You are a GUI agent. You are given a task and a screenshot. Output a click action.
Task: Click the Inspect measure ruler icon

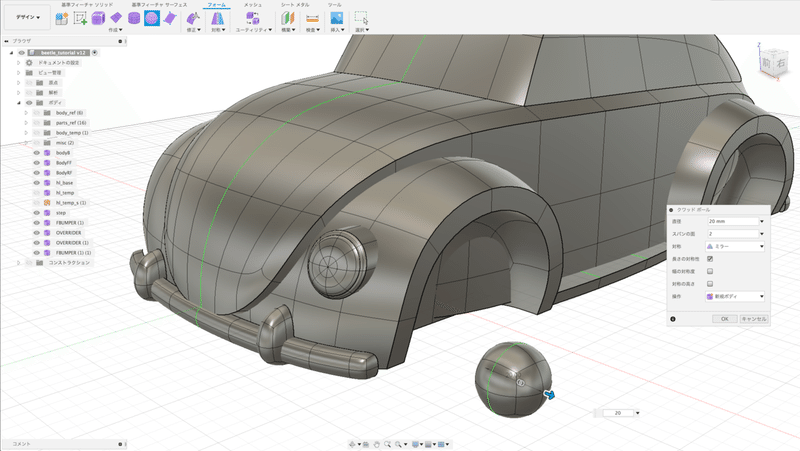point(313,18)
